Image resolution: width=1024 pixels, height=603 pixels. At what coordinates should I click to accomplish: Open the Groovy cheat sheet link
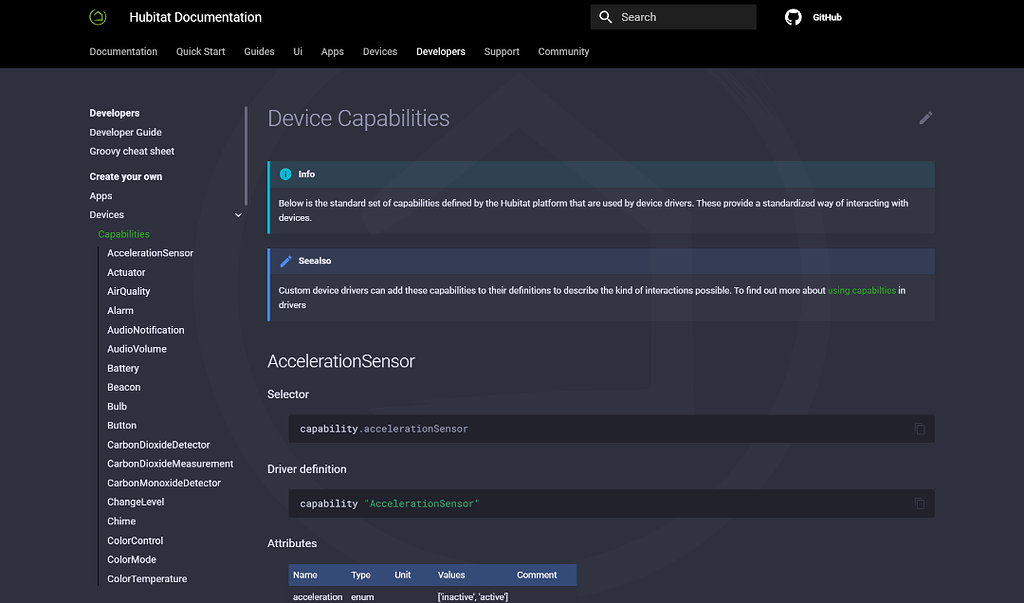pos(132,151)
